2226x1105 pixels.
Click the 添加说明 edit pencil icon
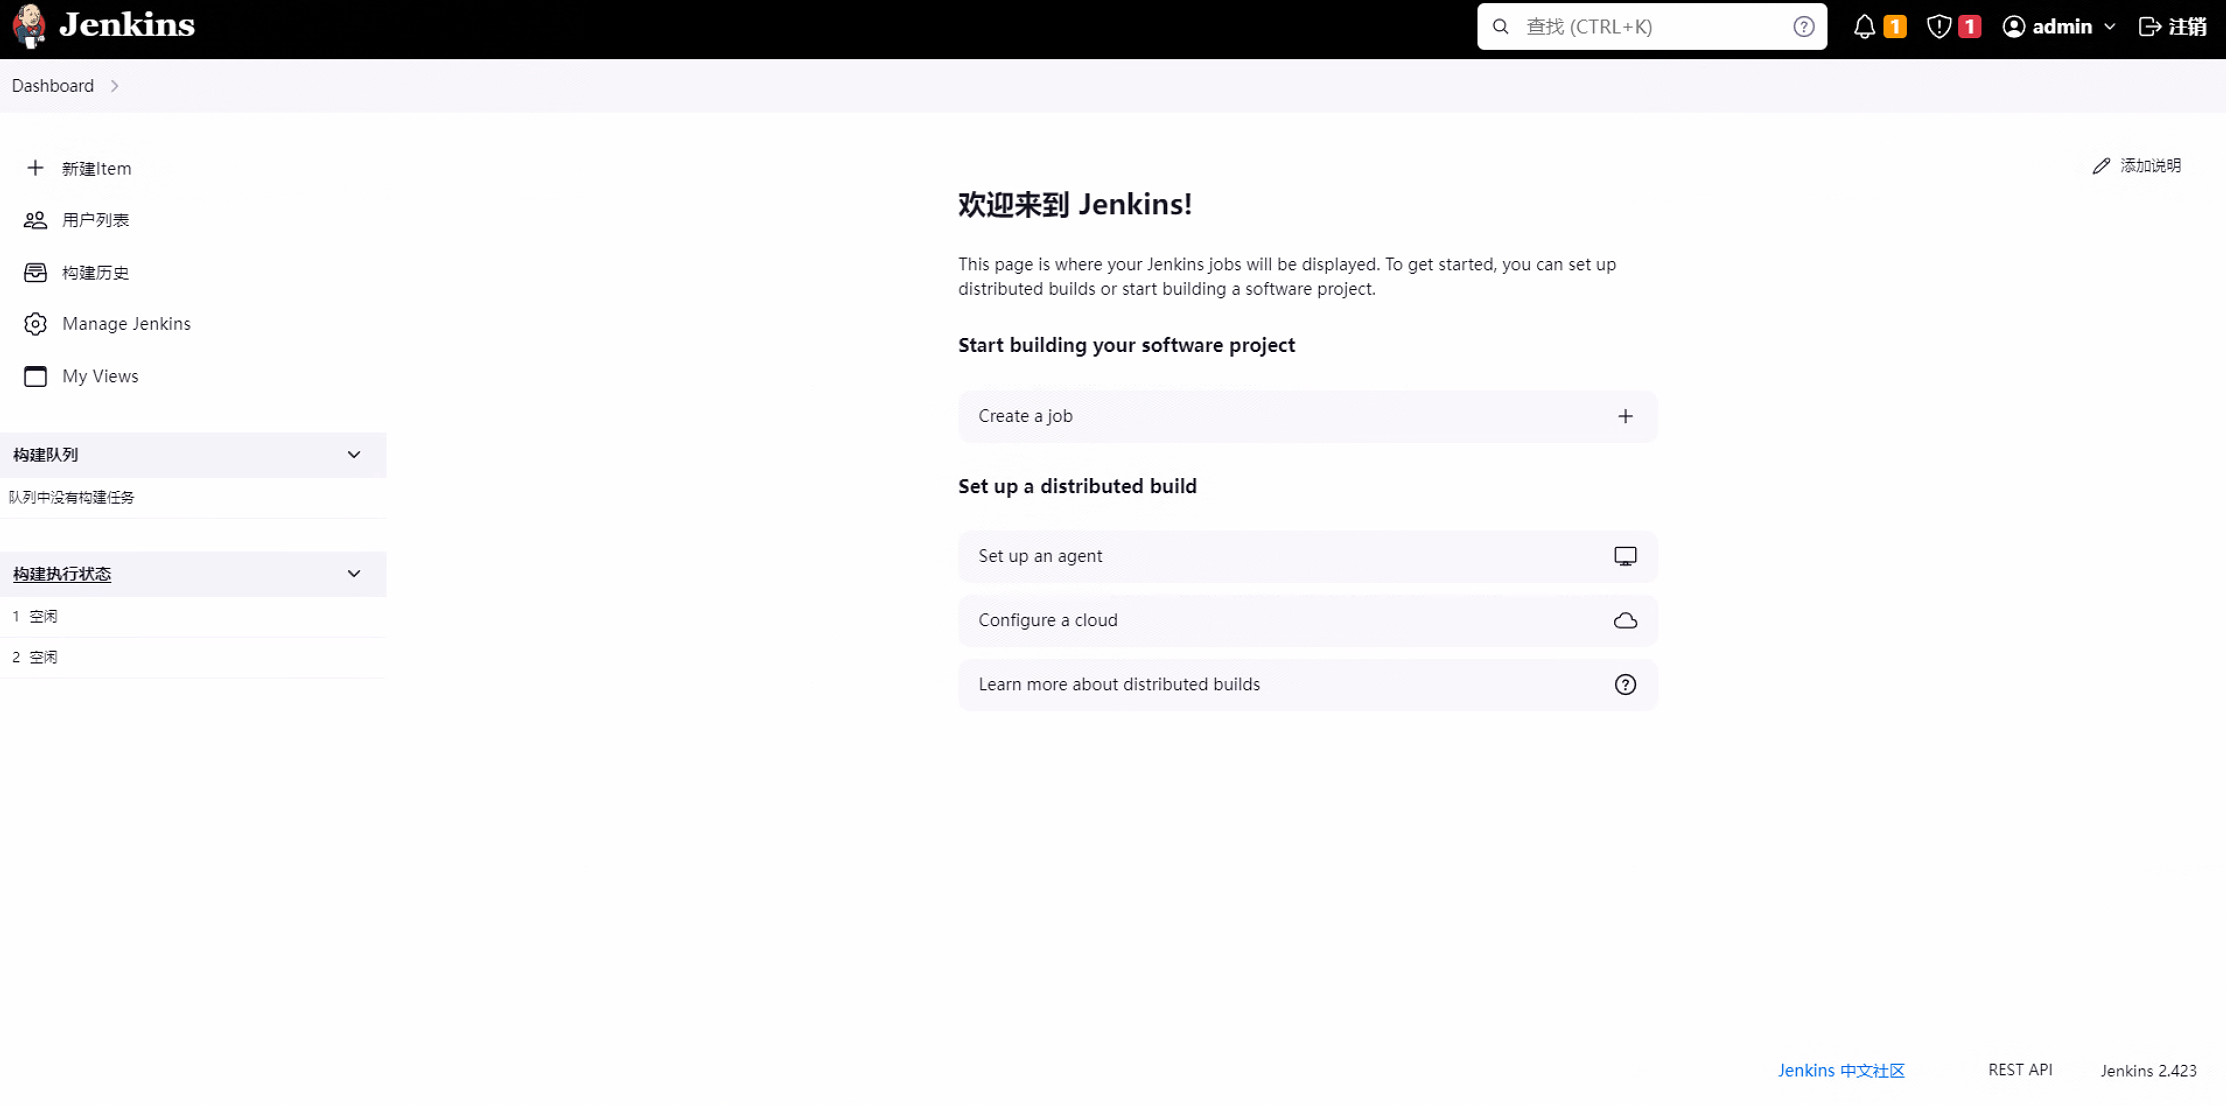[x=2102, y=165]
